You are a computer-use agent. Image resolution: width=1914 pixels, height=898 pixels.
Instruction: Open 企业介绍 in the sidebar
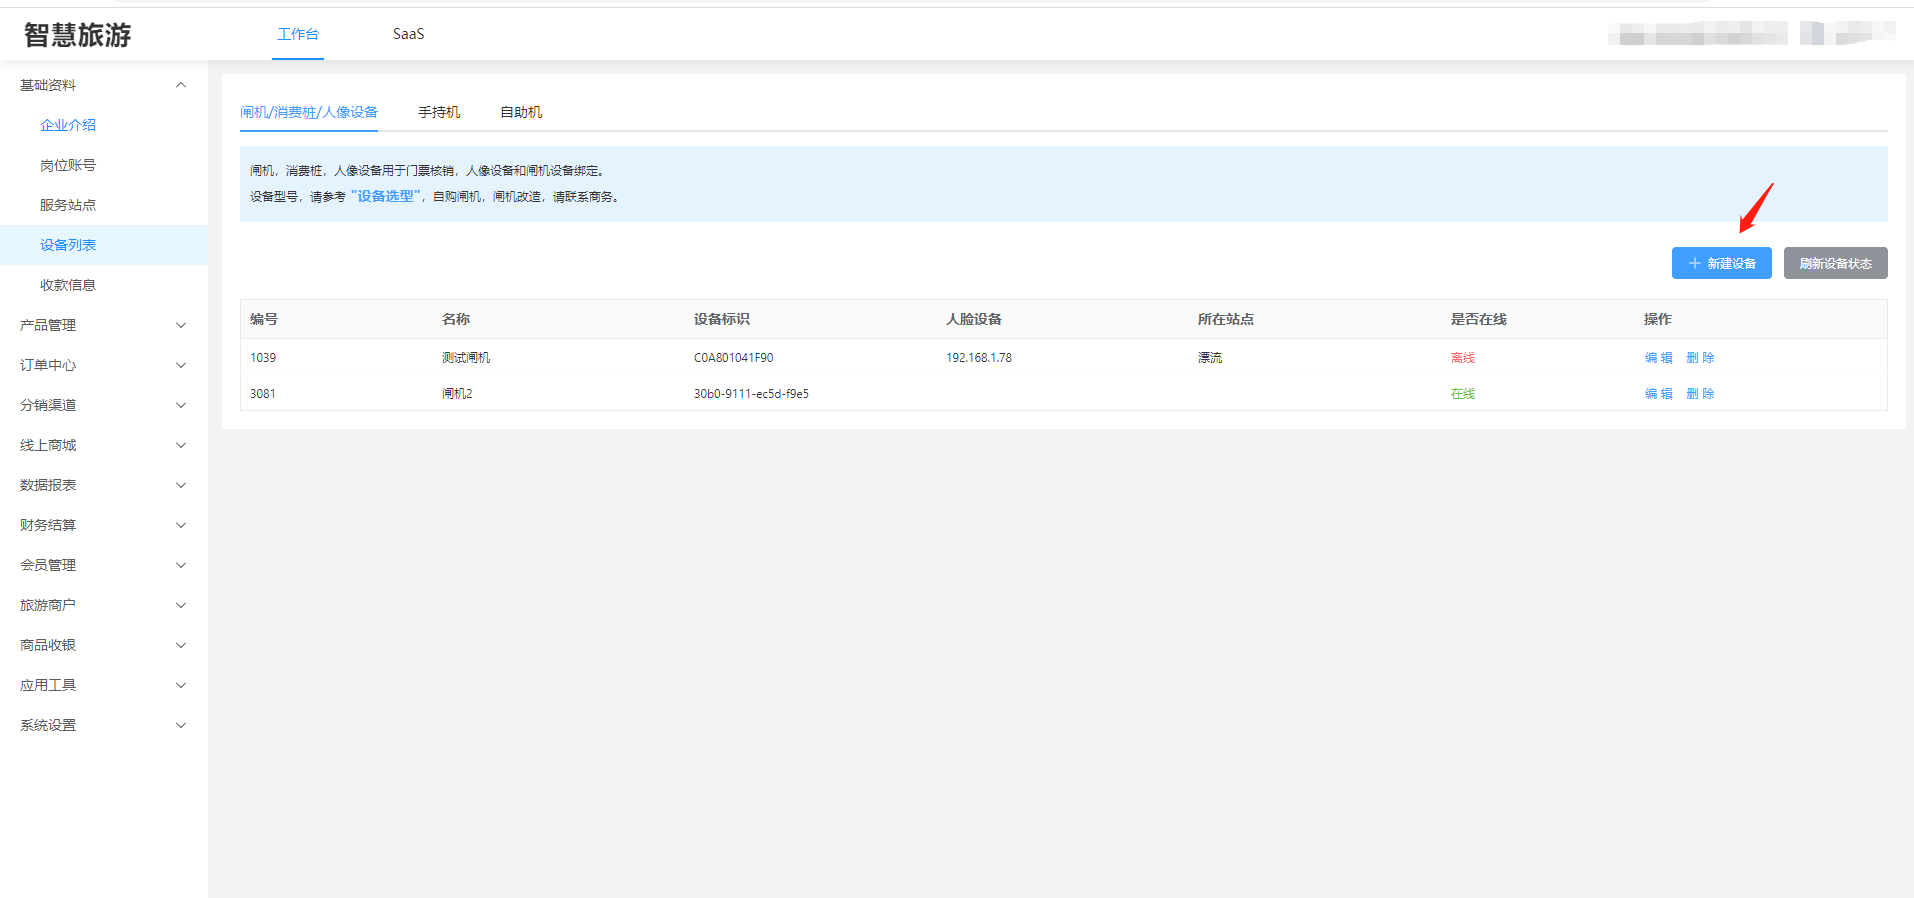click(x=68, y=125)
